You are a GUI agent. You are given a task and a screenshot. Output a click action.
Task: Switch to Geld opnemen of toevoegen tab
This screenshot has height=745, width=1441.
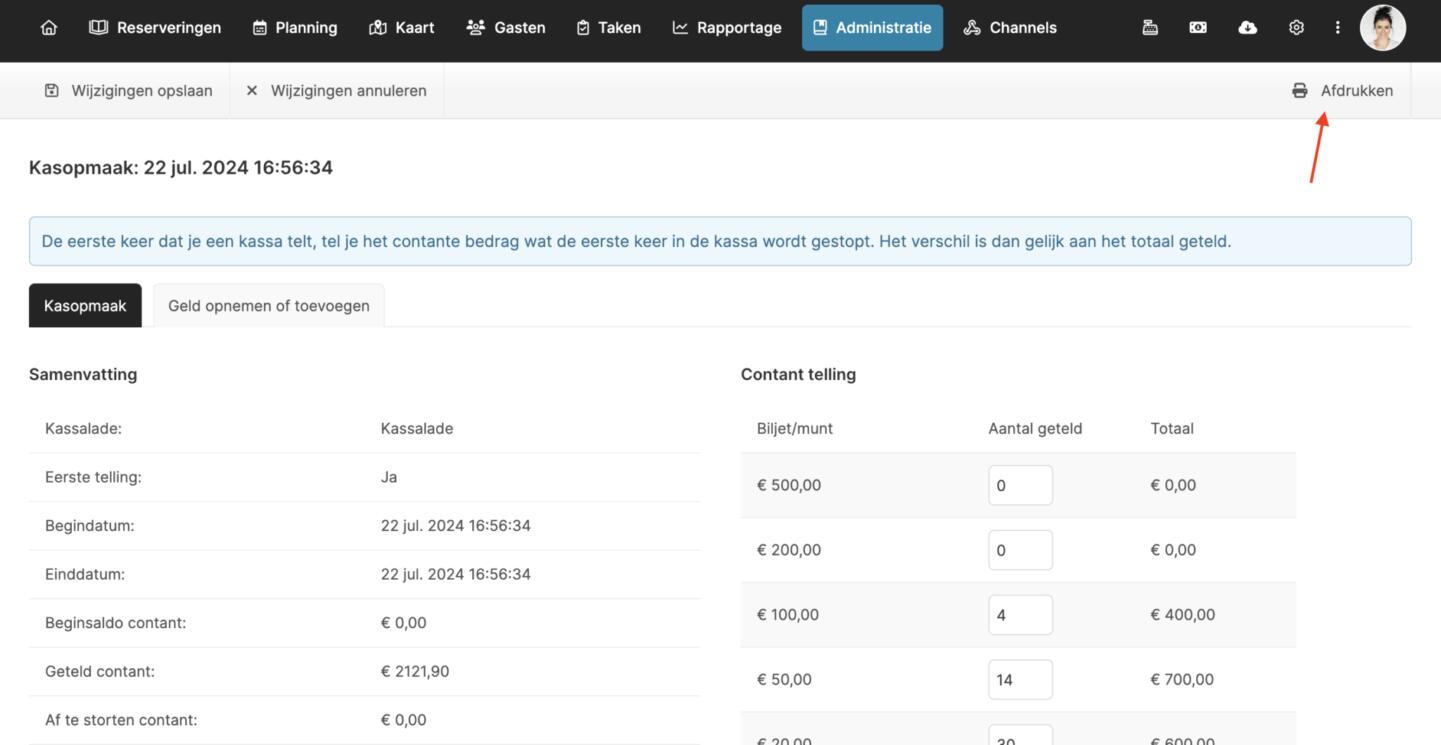(x=268, y=306)
